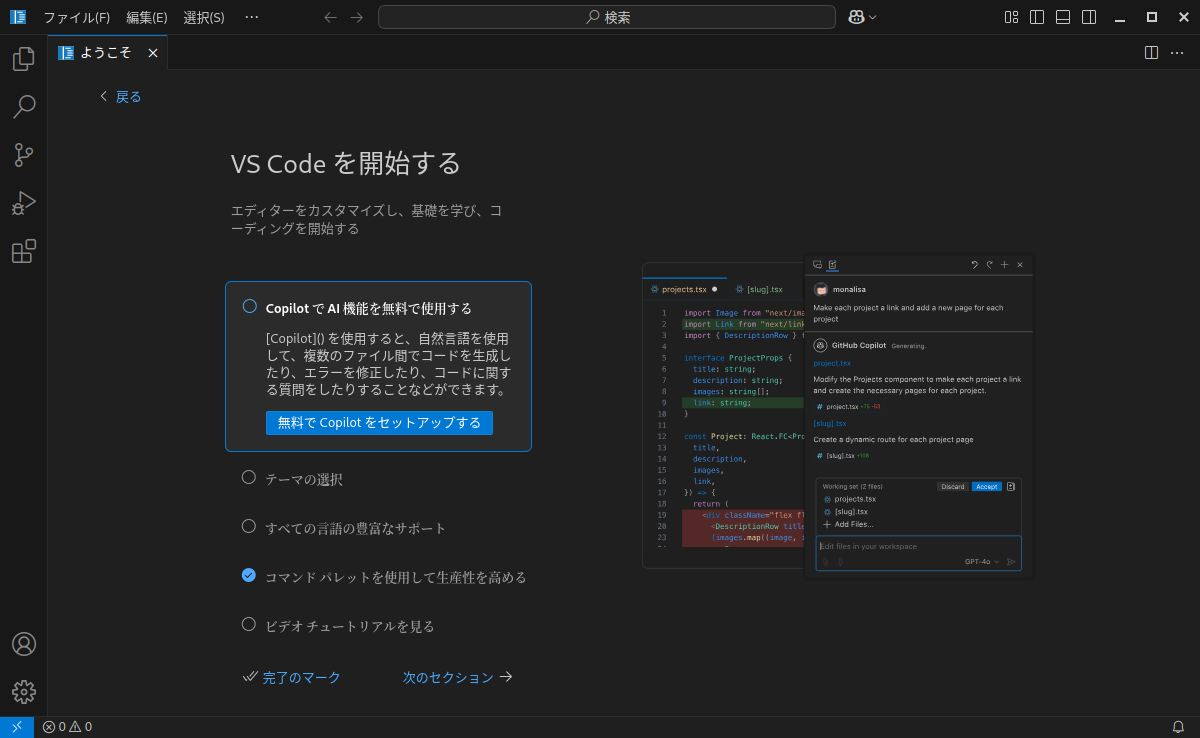Open the Customize Layout icon in the title bar
Viewport: 1200px width, 738px height.
(1011, 16)
